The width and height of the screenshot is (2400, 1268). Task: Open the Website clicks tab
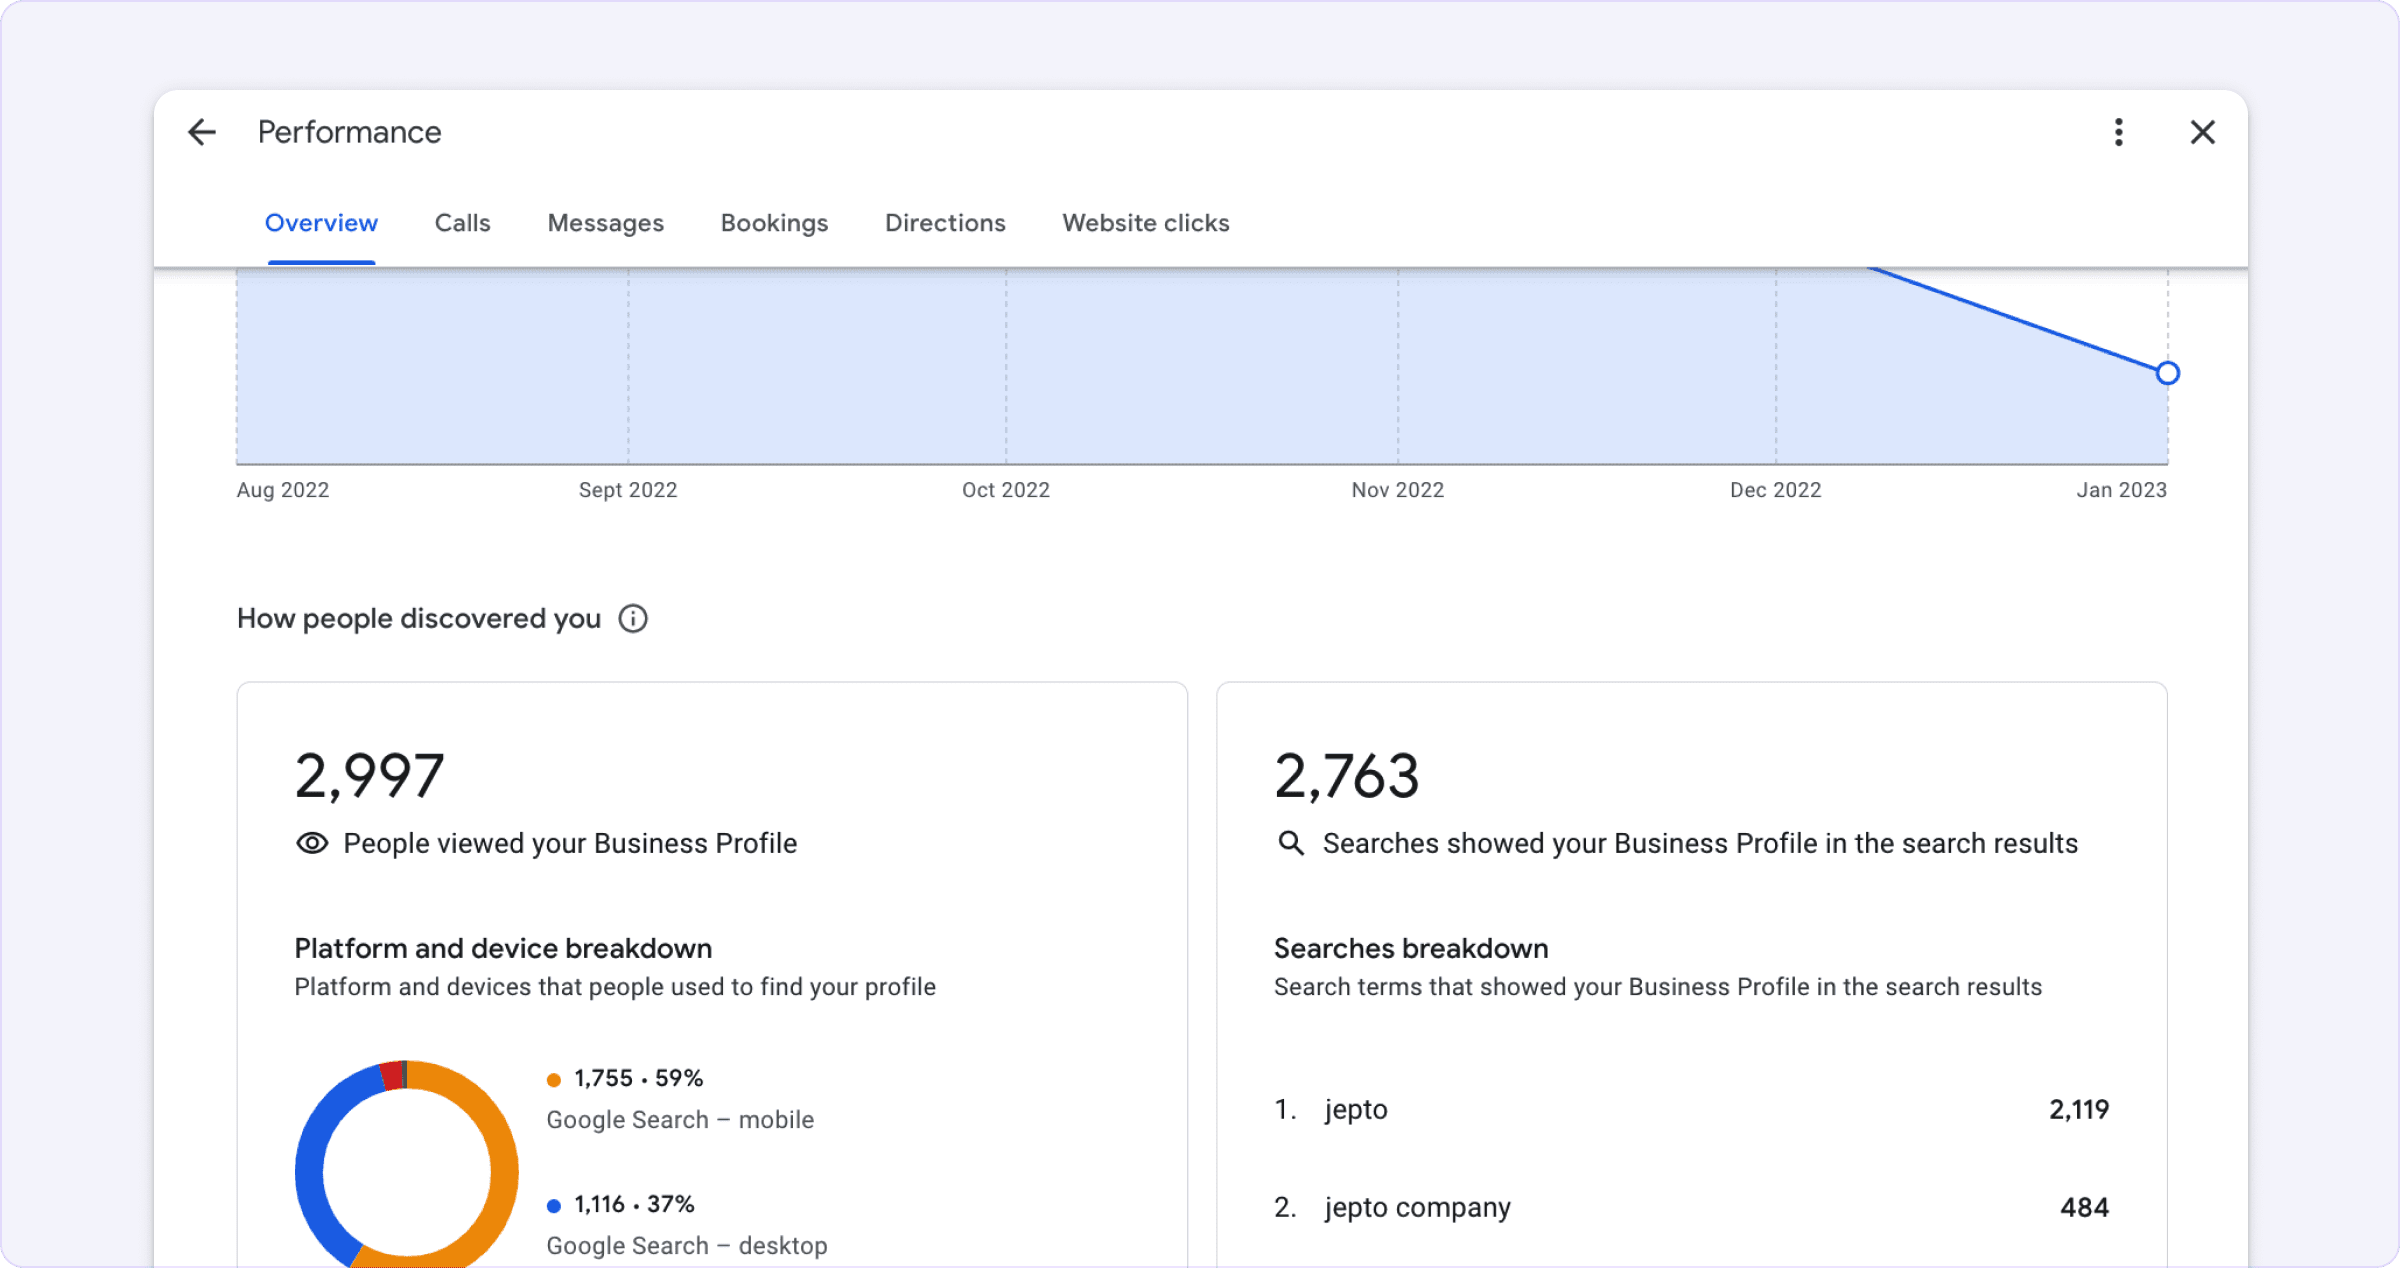pyautogui.click(x=1145, y=223)
